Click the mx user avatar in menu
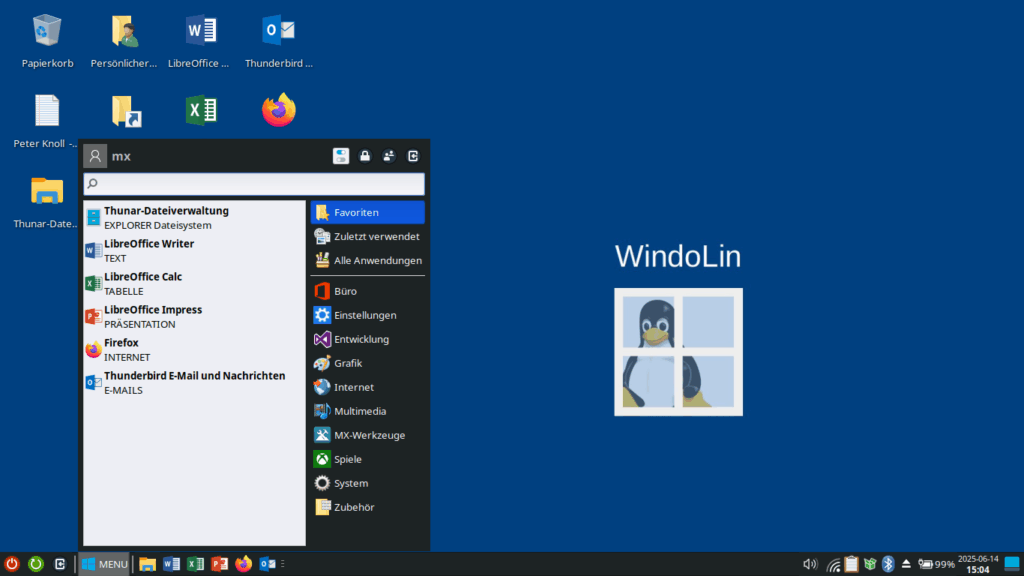The height and width of the screenshot is (576, 1024). click(x=95, y=156)
